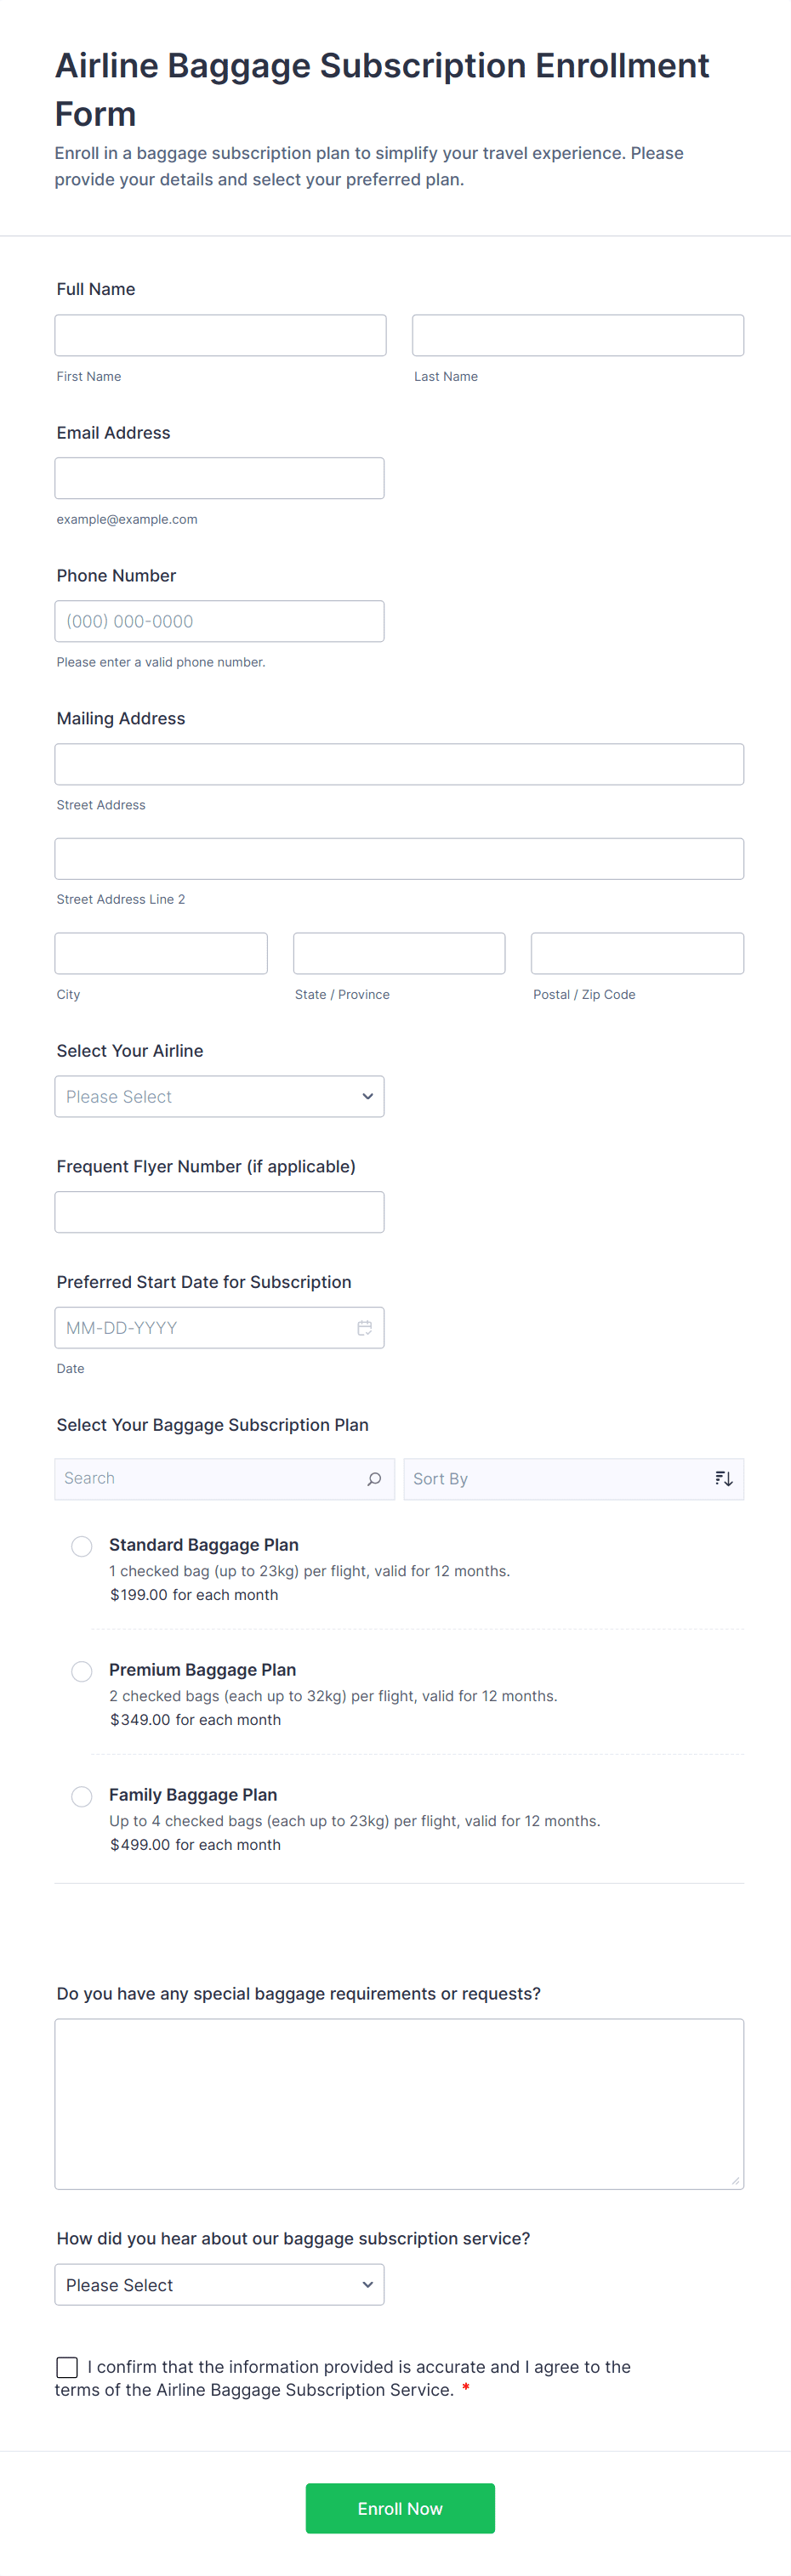Click into the Last Name field
791x2576 pixels.
578,336
